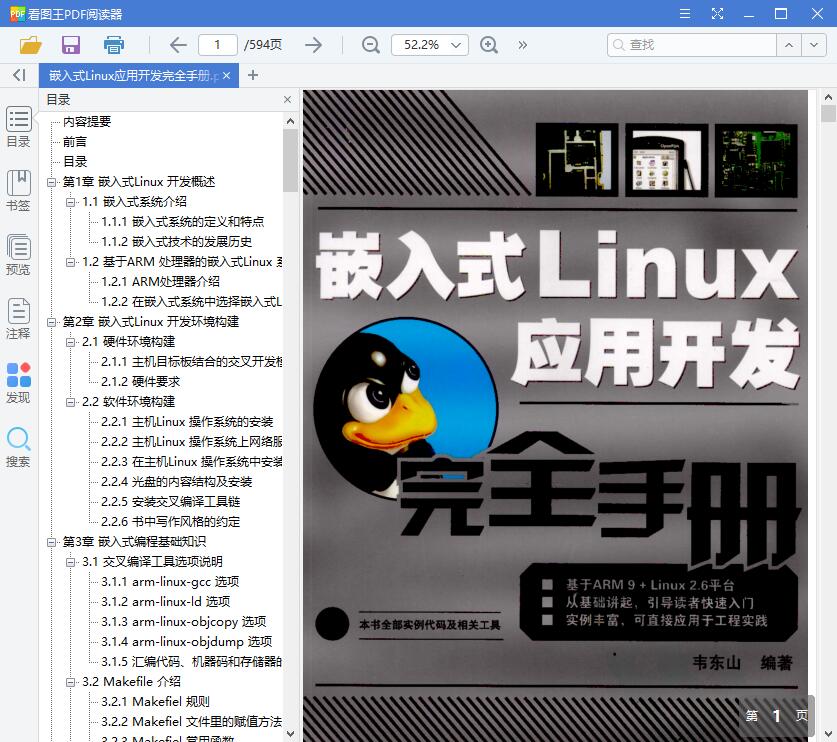Open the 书签 bookmarks sidebar panel
The width and height of the screenshot is (837, 742).
click(18, 191)
